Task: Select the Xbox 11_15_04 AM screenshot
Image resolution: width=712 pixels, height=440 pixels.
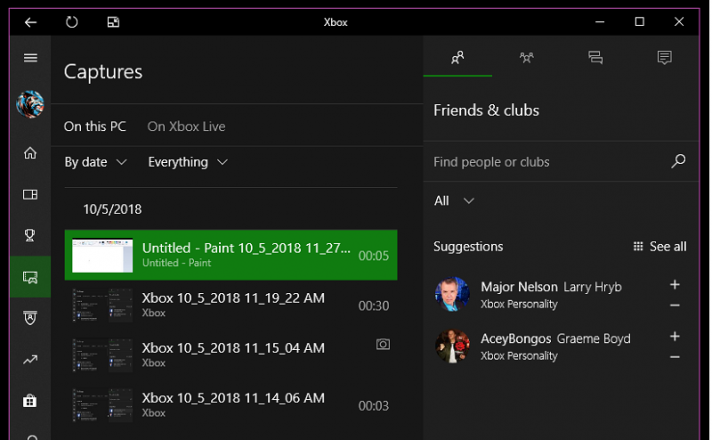Action: pos(231,355)
